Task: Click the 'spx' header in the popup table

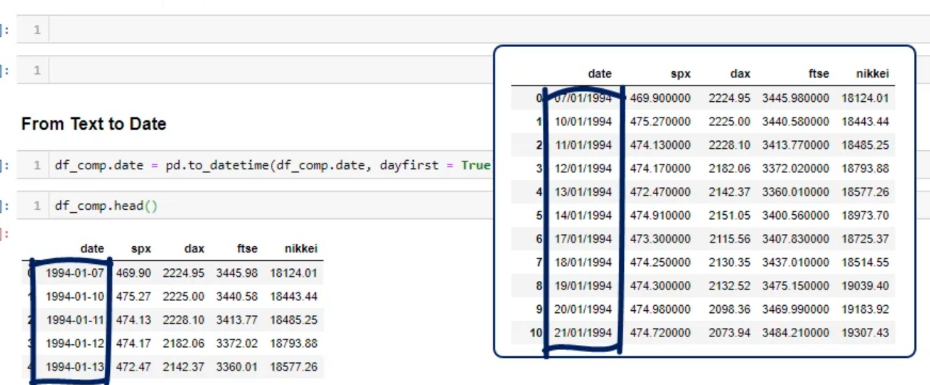Action: 680,74
